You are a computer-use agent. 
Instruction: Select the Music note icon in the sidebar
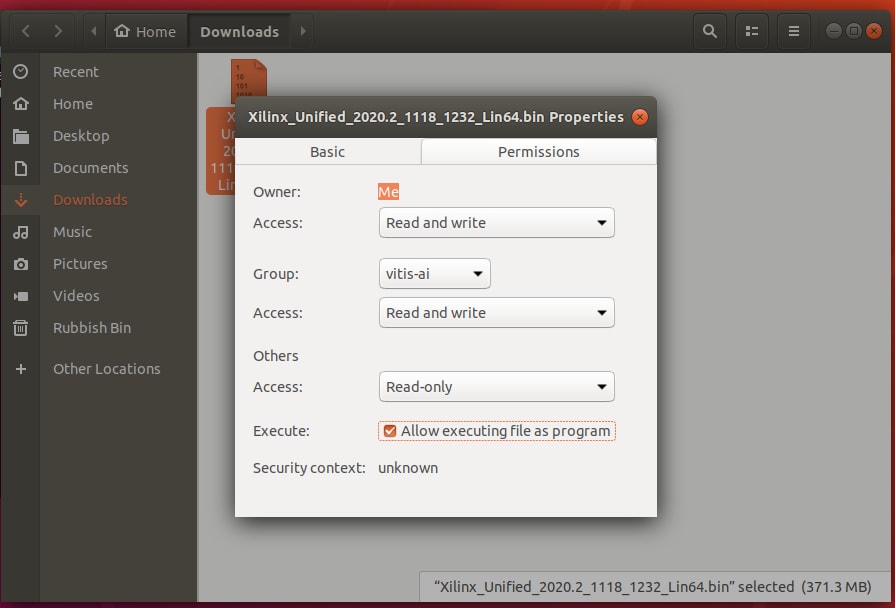point(20,232)
